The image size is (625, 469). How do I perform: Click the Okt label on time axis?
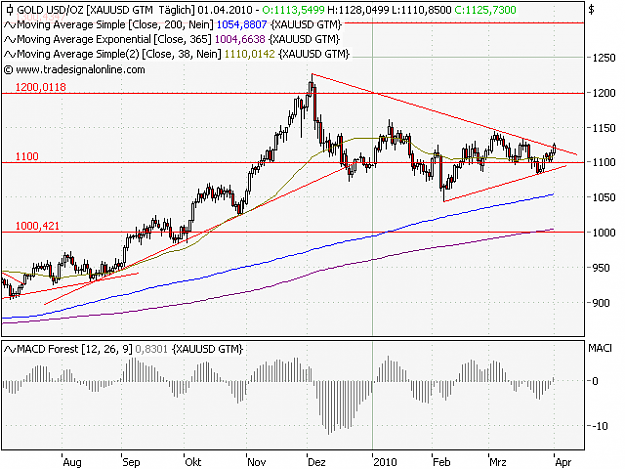[x=193, y=462]
